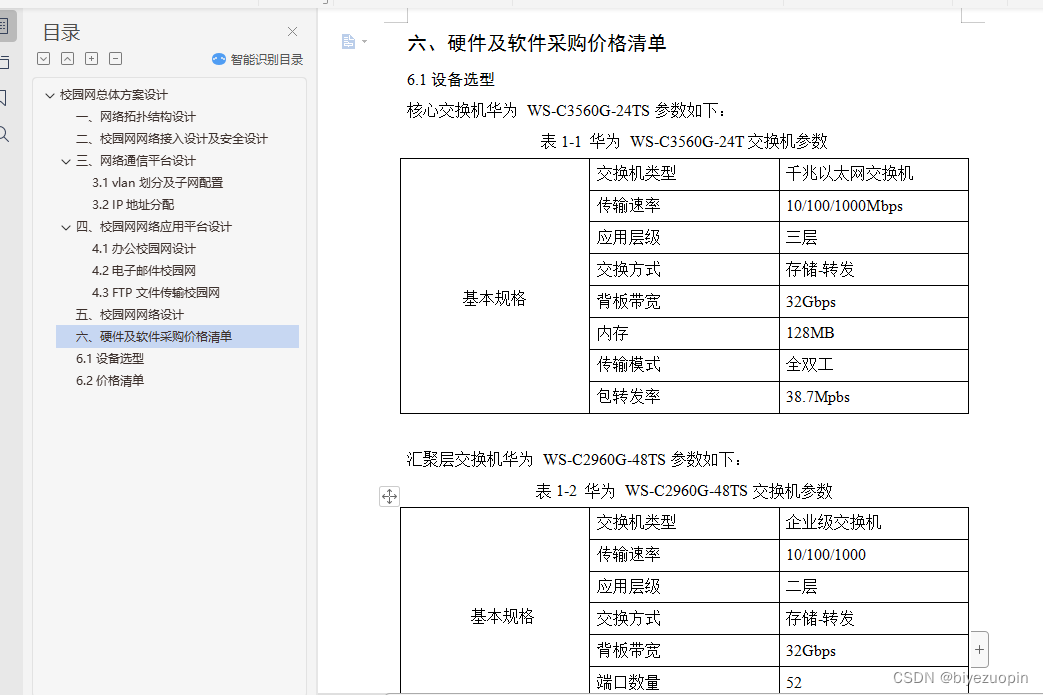The height and width of the screenshot is (695, 1043).
Task: Click the minus icon to collapse outline levels
Action: (115, 58)
